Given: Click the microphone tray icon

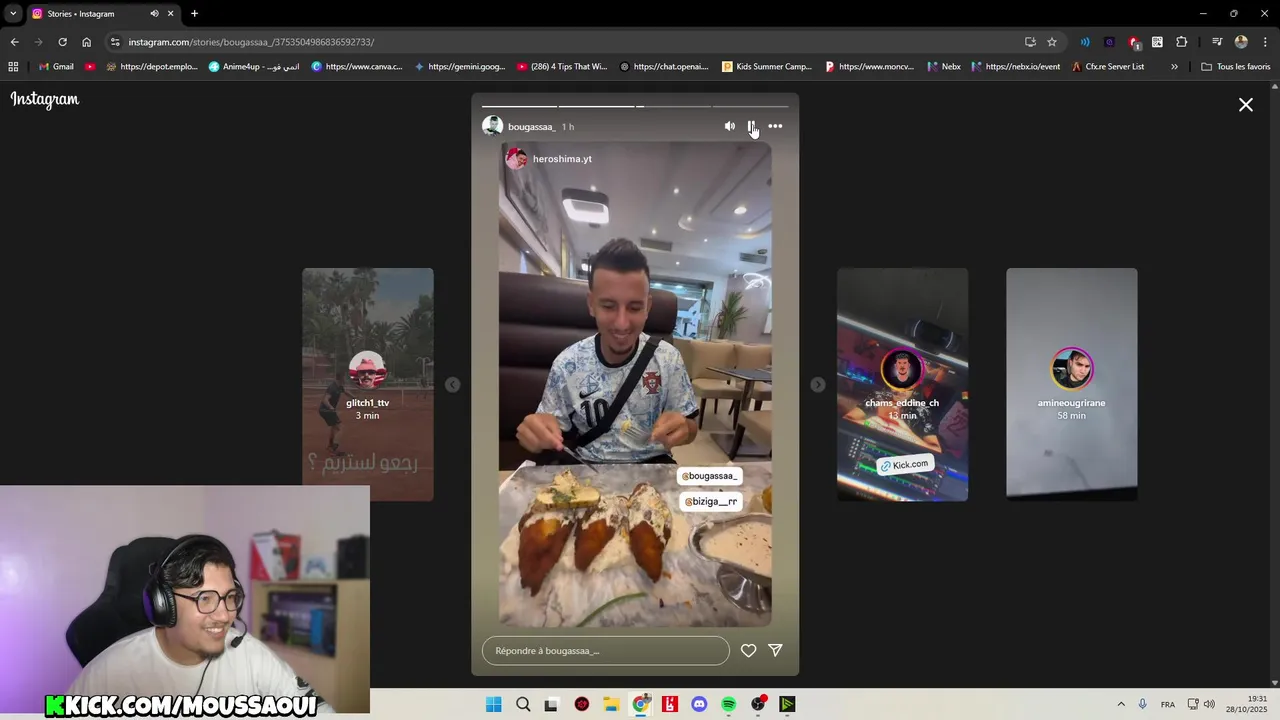Looking at the screenshot, I should click(1142, 704).
